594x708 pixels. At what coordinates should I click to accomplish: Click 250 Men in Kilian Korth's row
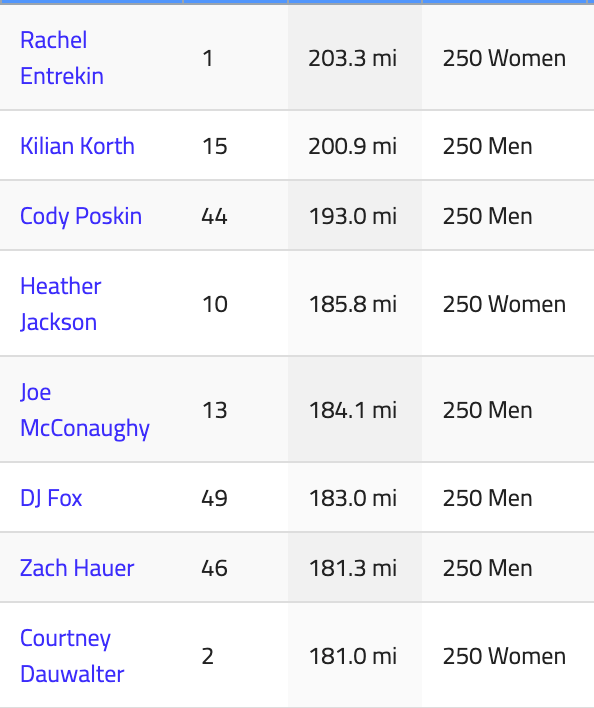(x=487, y=146)
